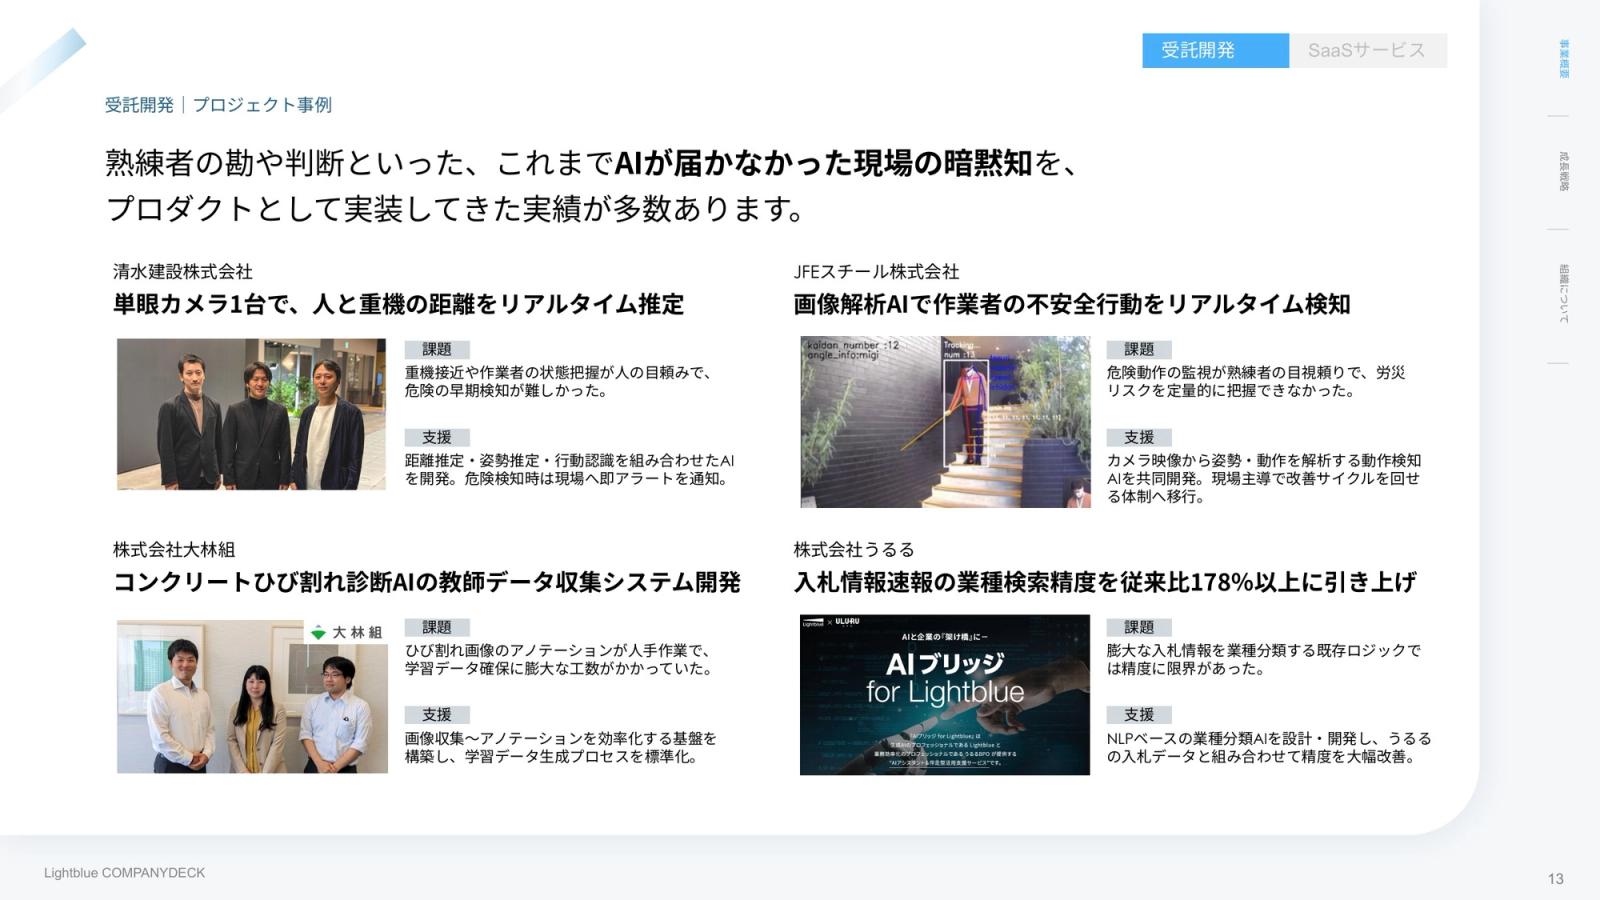Click the 単眼カメラ1台で heading
1600x900 pixels.
point(398,304)
